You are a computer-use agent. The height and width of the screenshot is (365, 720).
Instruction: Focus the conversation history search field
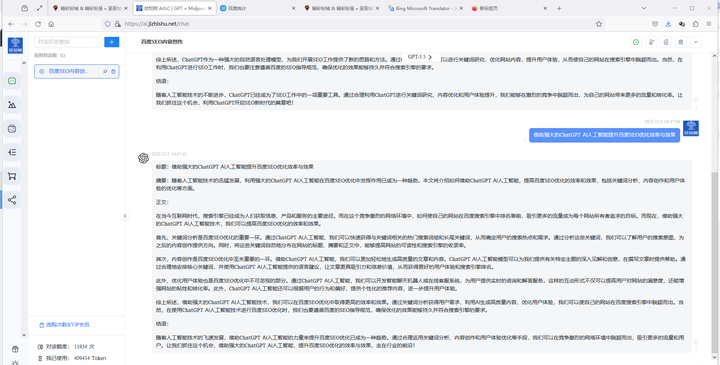point(68,42)
